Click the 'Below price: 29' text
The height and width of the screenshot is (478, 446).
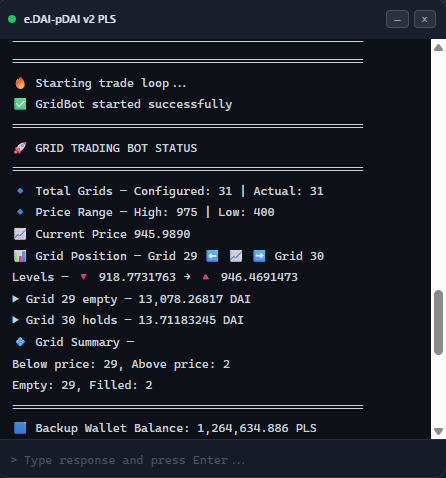(x=67, y=364)
